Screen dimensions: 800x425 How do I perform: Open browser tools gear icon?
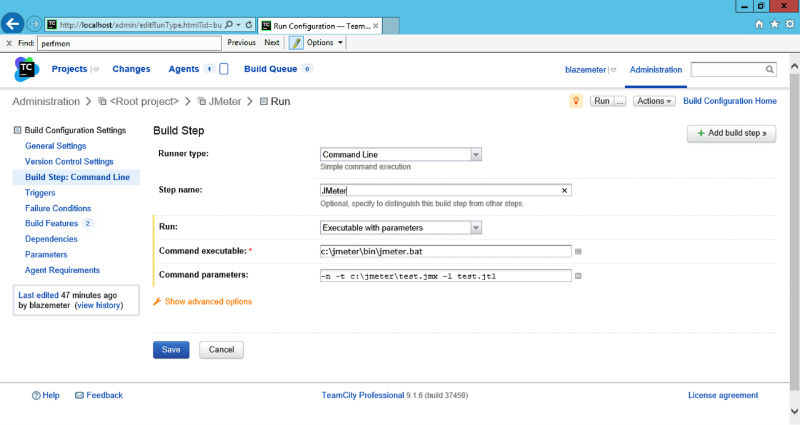pyautogui.click(x=790, y=24)
